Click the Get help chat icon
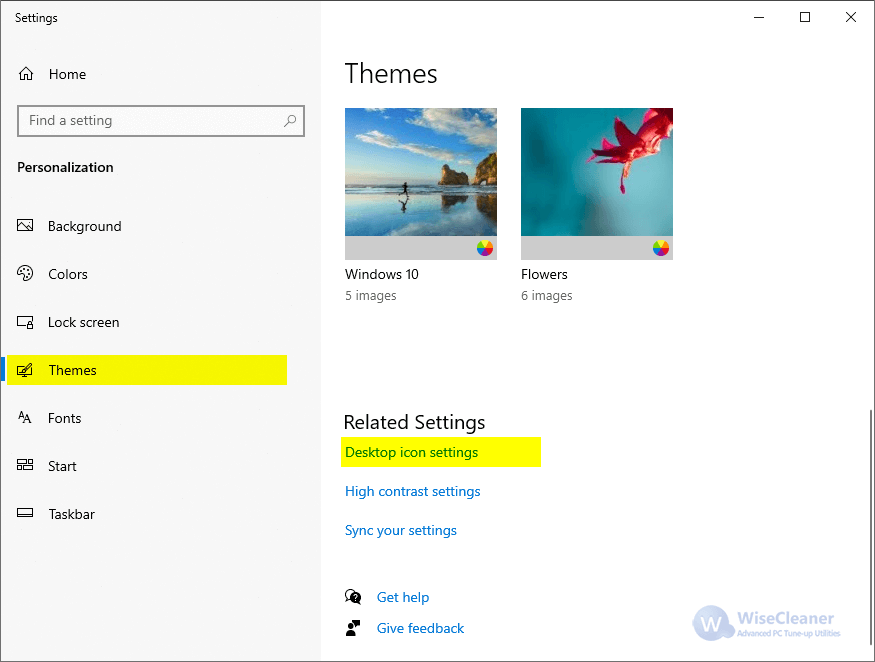875x662 pixels. click(353, 597)
